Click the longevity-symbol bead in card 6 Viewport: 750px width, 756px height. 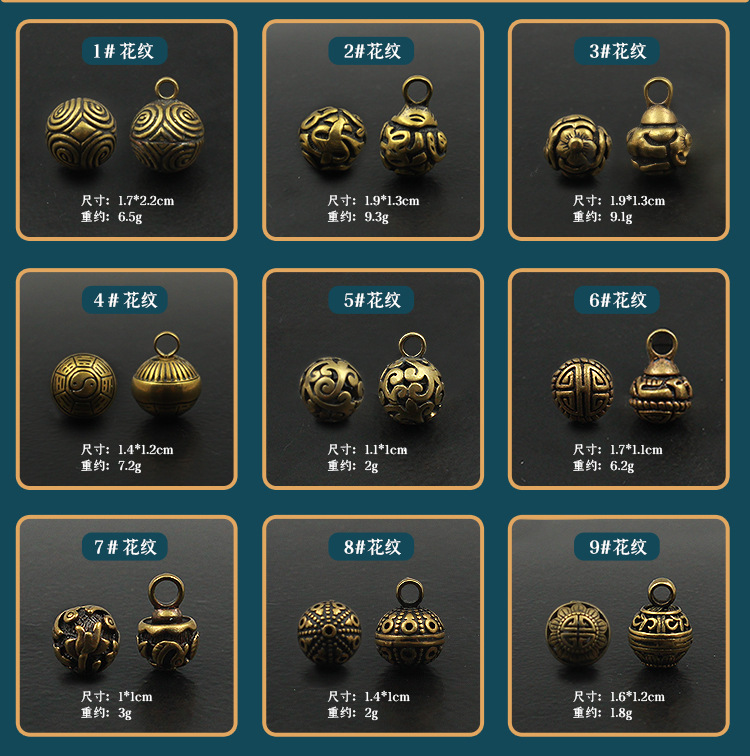coord(582,390)
